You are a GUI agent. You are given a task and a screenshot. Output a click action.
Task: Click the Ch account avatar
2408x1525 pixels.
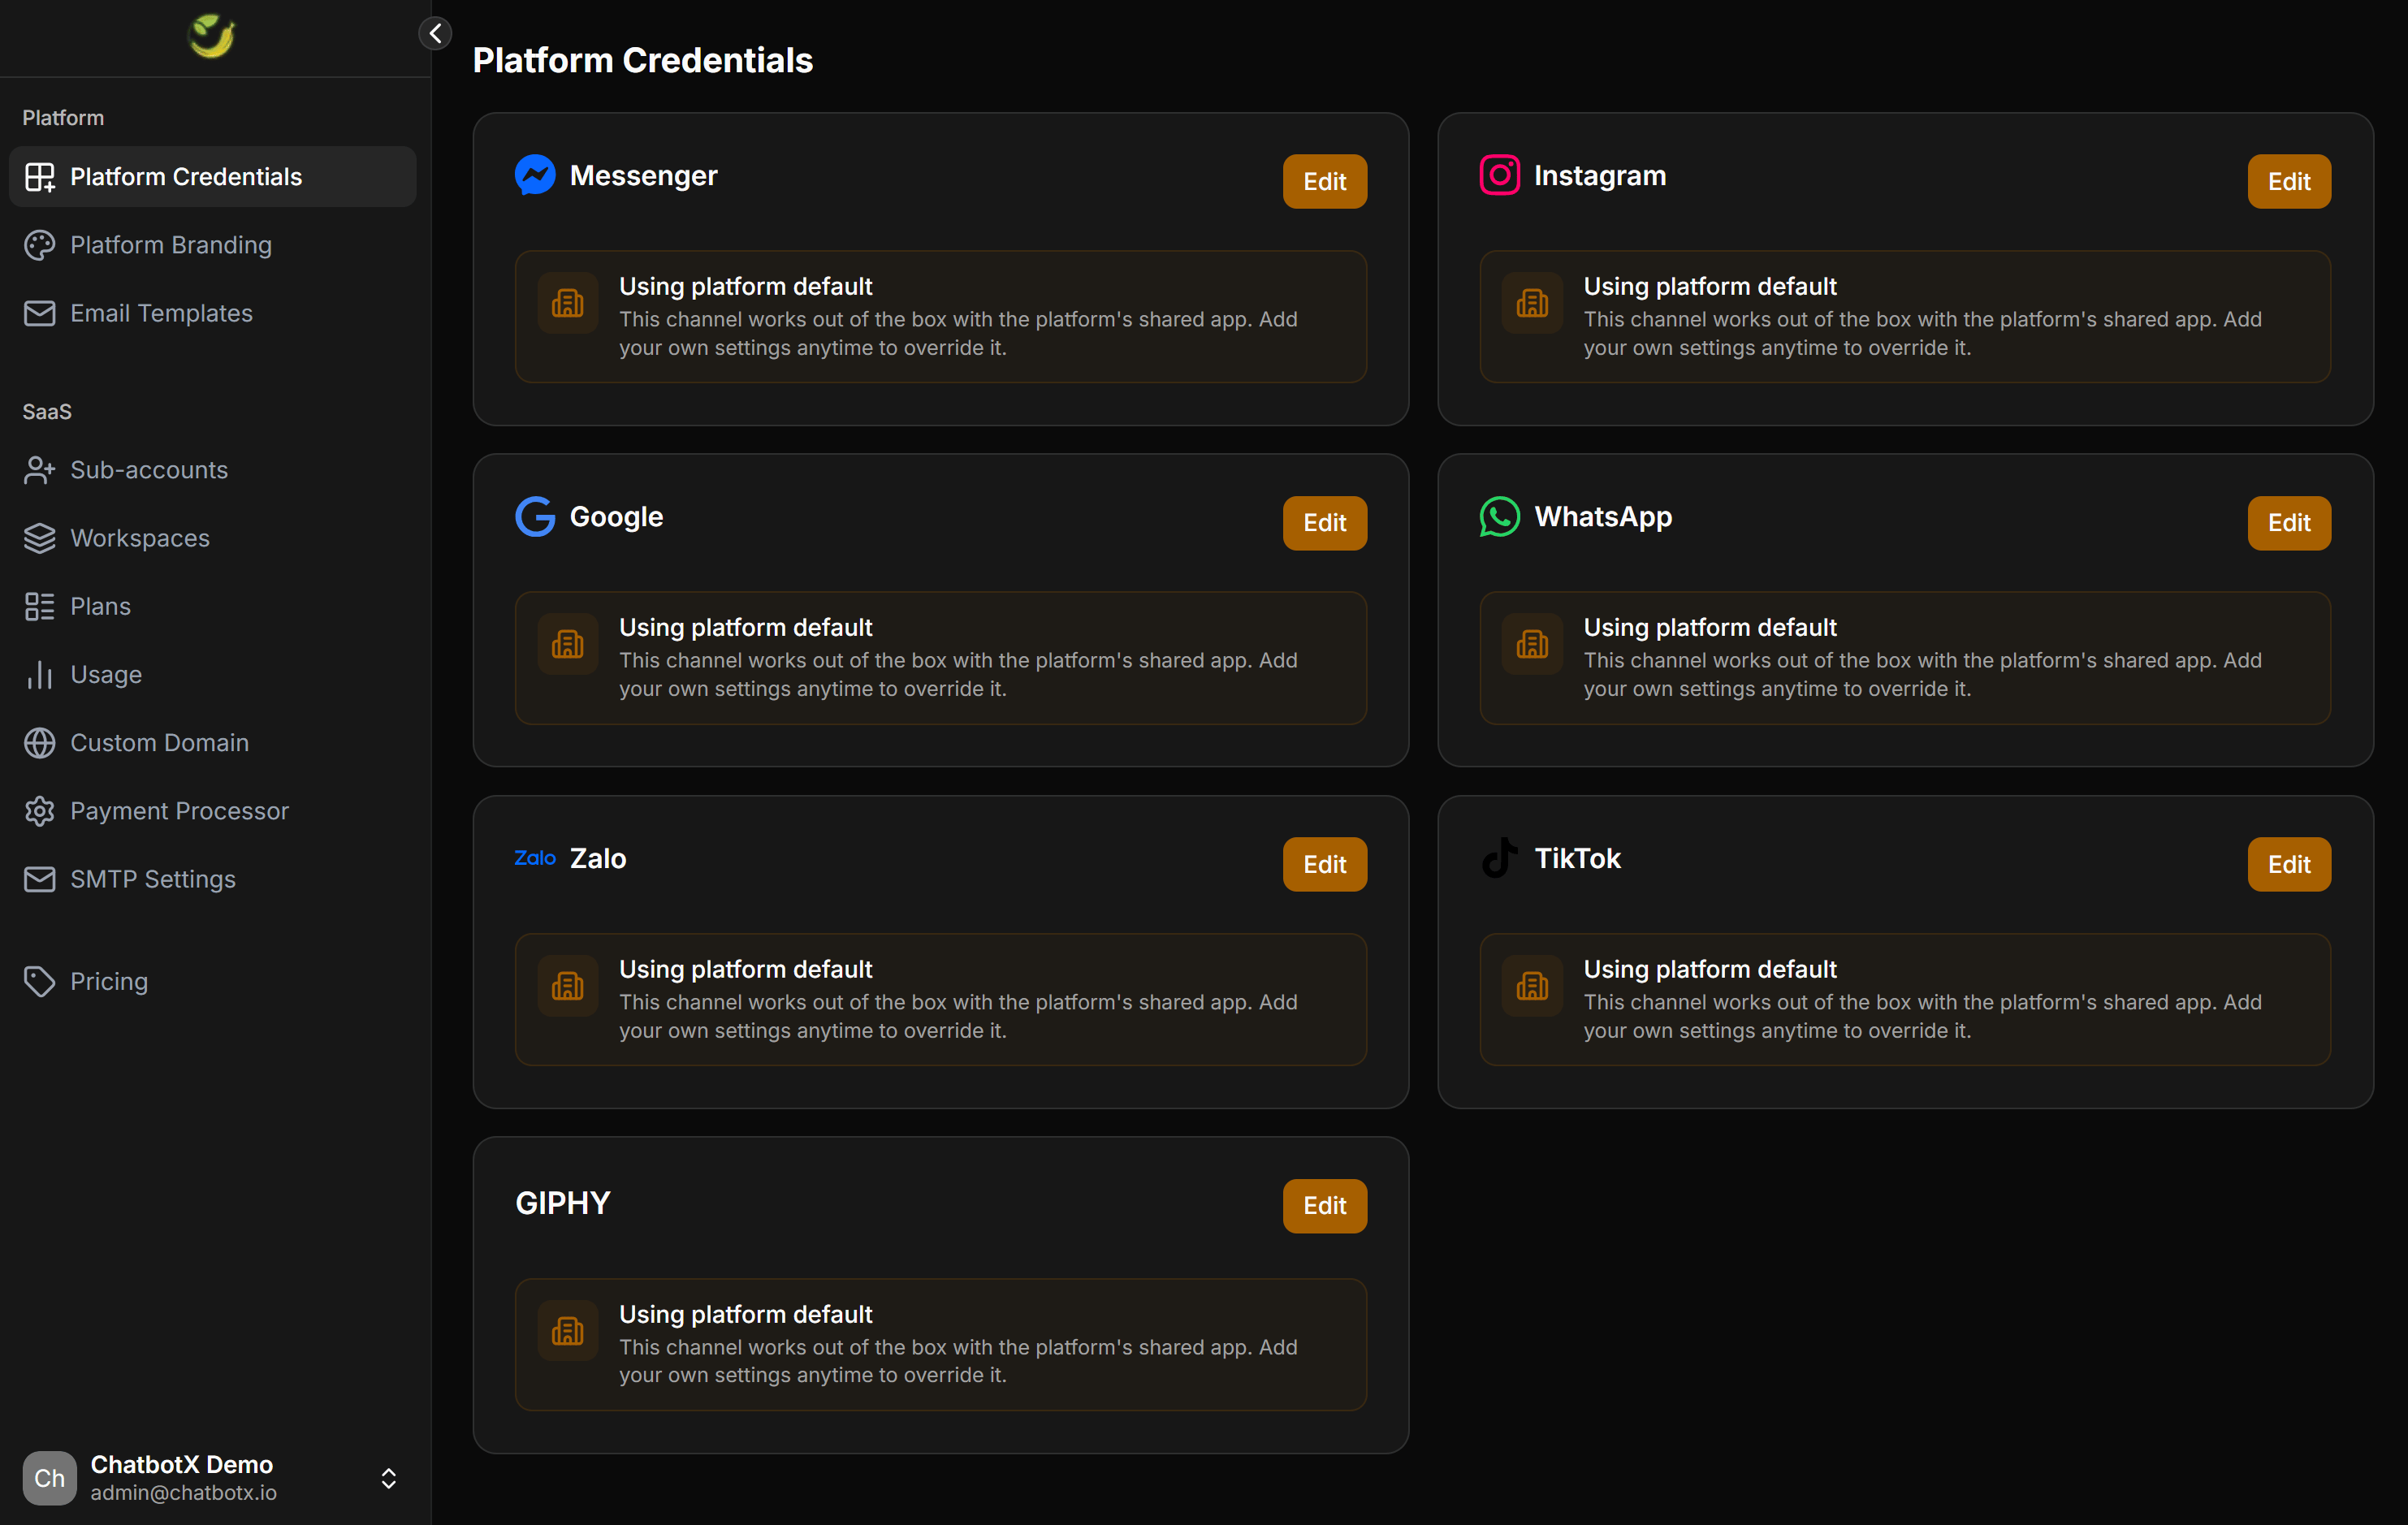click(49, 1478)
